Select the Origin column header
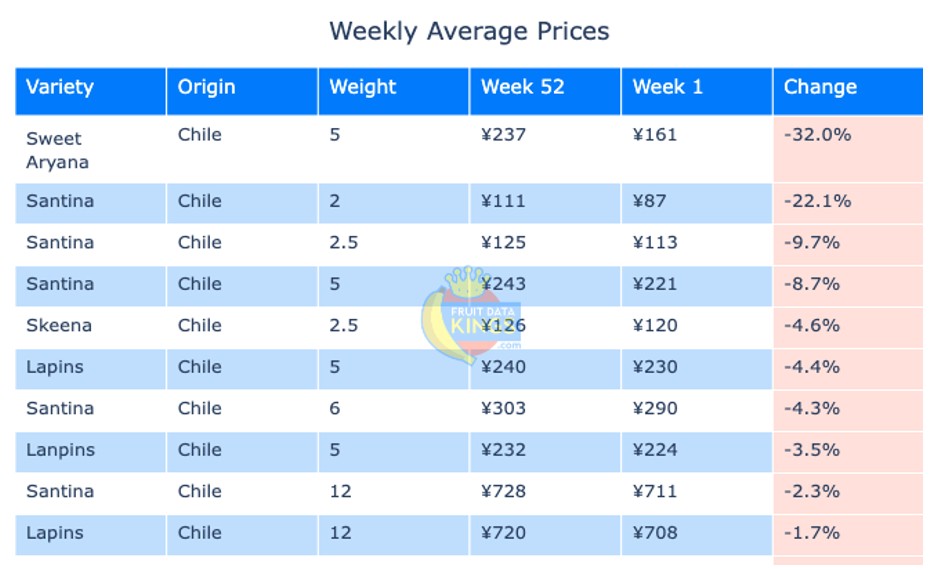 [x=207, y=87]
